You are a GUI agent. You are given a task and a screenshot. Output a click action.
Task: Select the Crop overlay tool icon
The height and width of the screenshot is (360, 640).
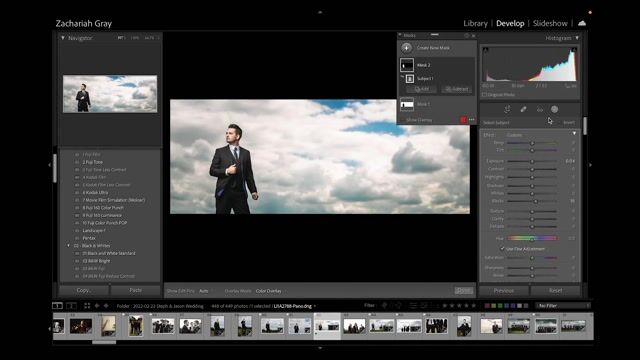507,109
